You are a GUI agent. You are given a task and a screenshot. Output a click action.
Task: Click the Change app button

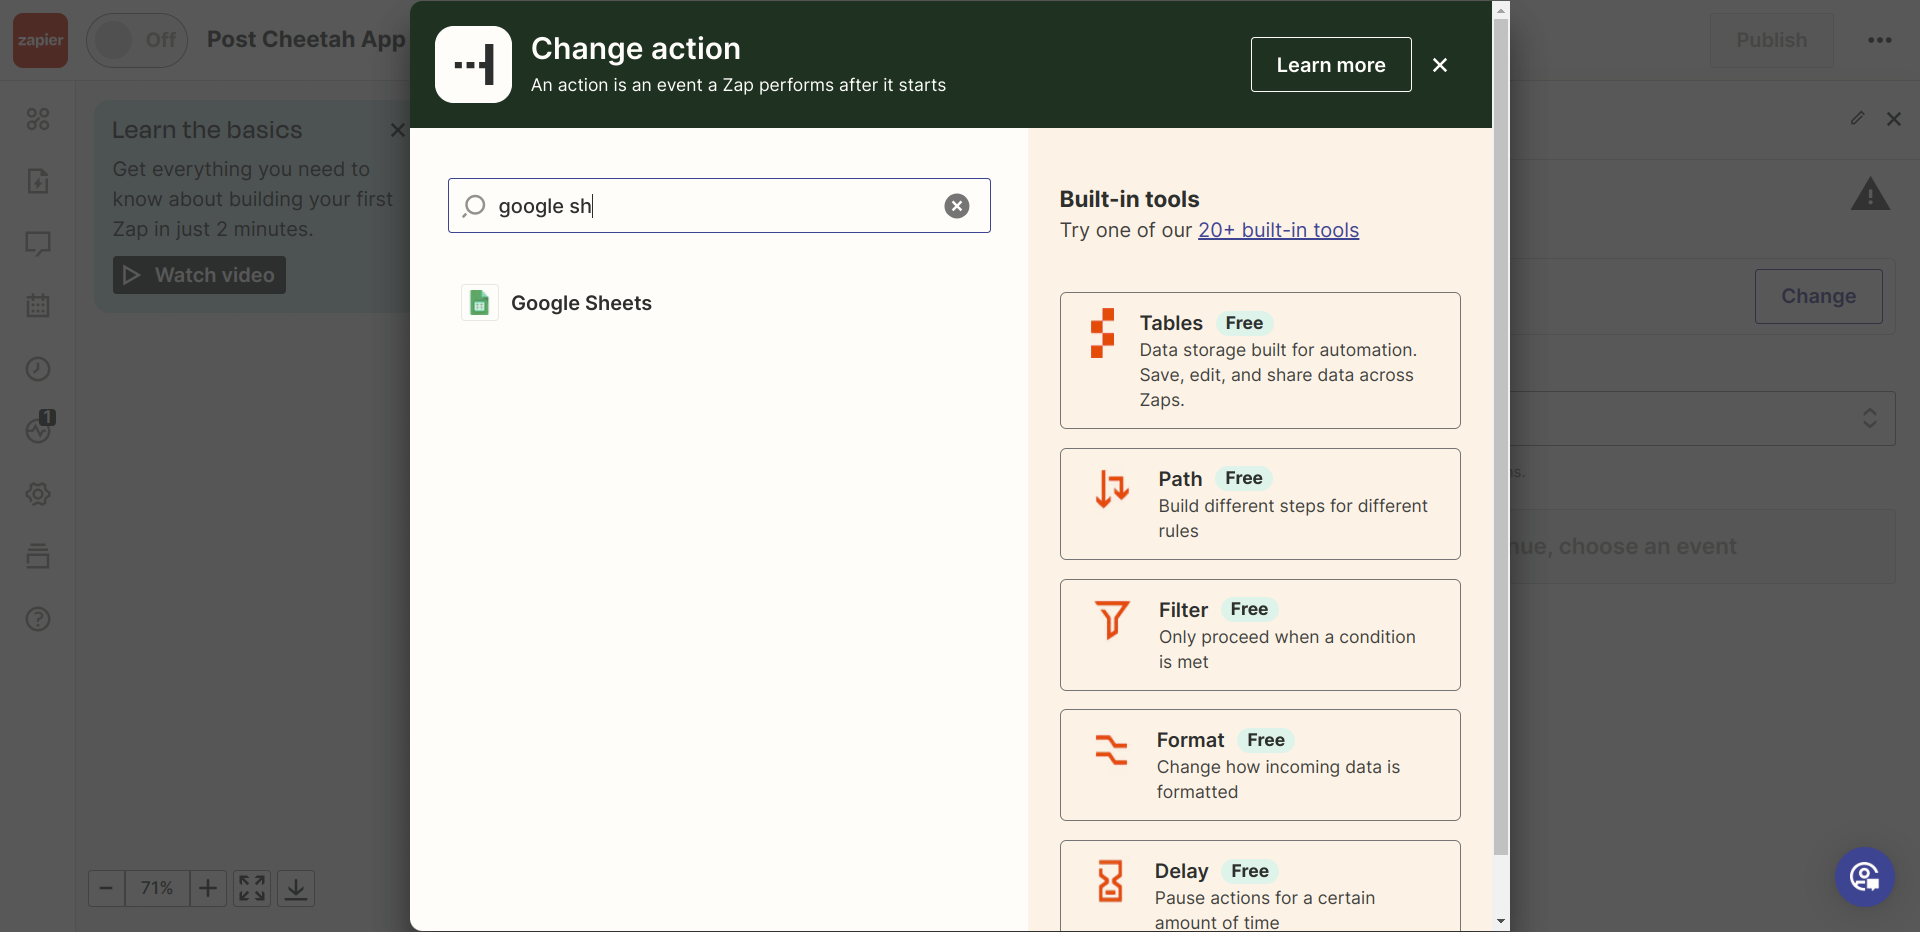coord(1818,296)
